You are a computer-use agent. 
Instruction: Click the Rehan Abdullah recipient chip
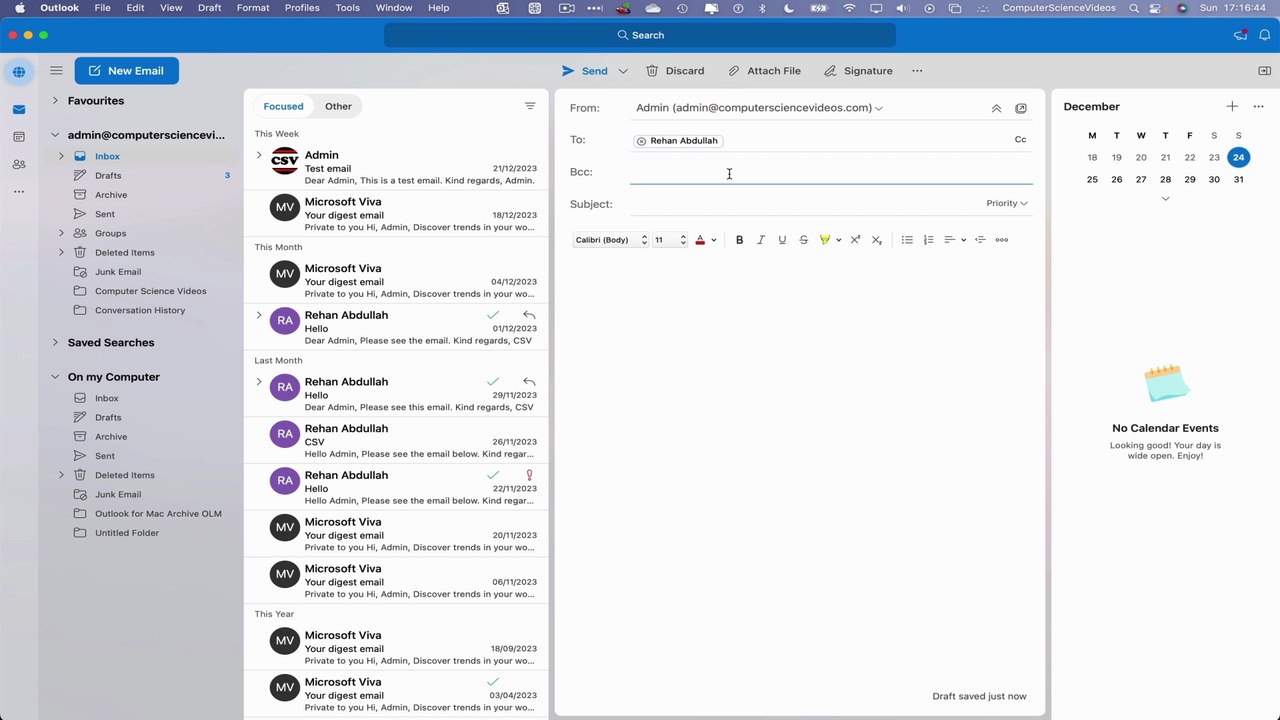(677, 141)
